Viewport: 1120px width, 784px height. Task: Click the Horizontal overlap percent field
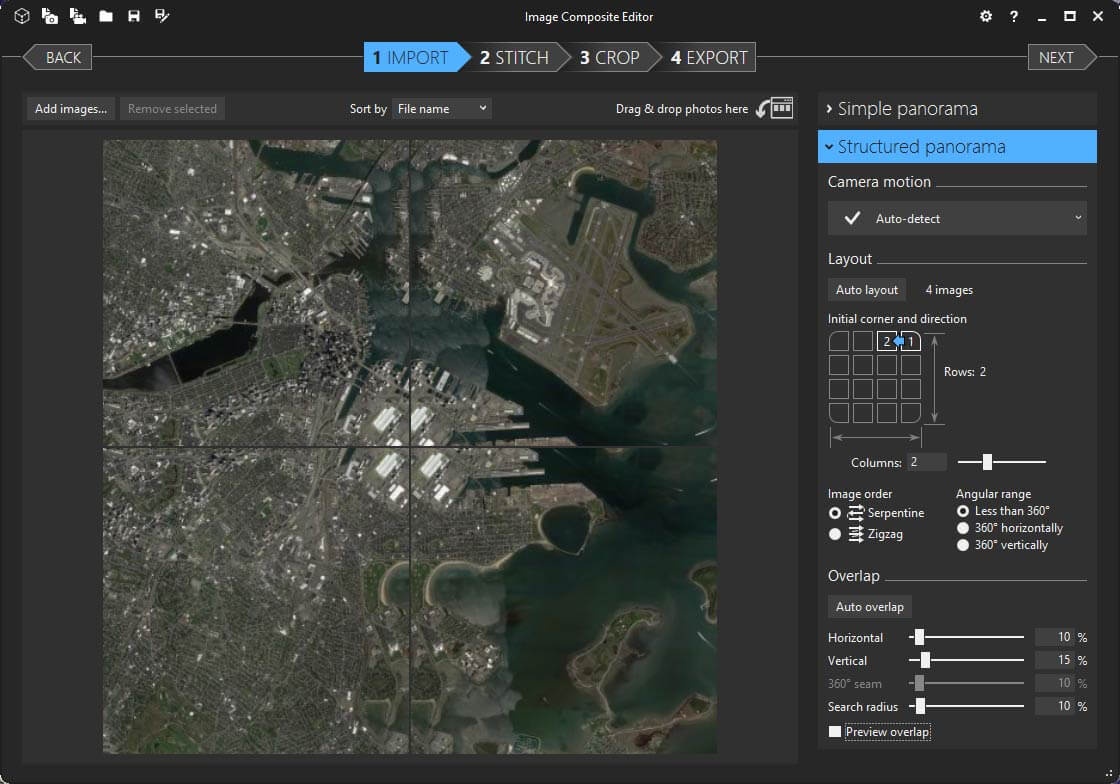pos(1055,636)
